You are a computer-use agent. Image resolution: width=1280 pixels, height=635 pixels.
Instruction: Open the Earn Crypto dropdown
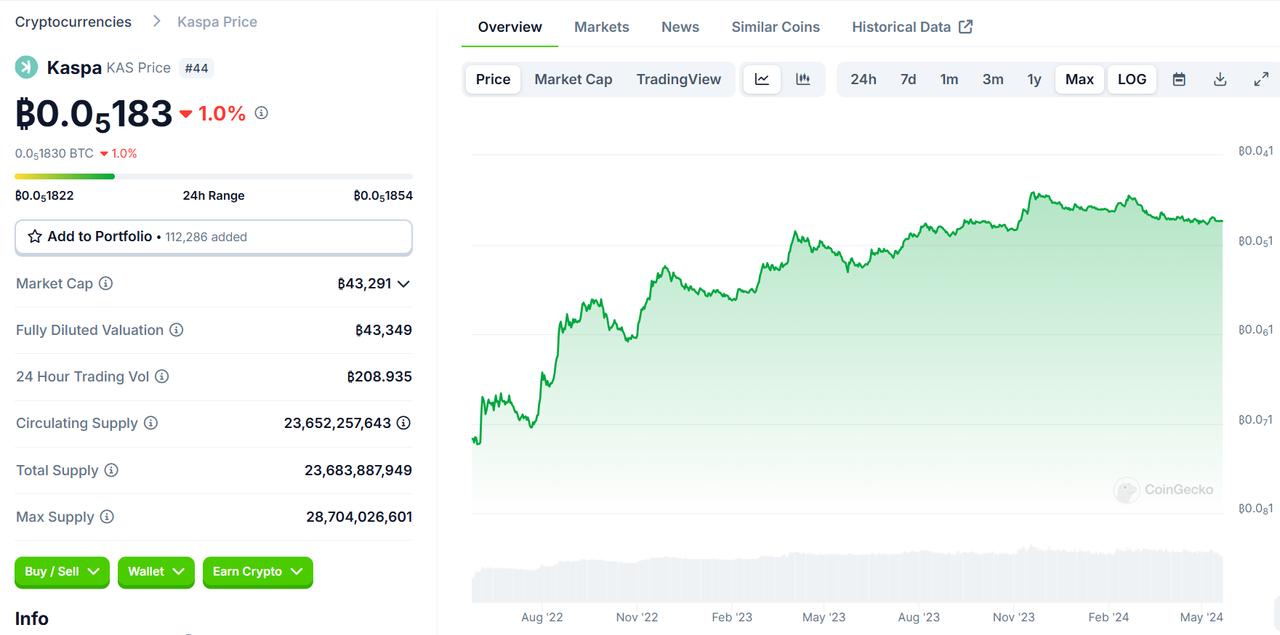point(258,572)
